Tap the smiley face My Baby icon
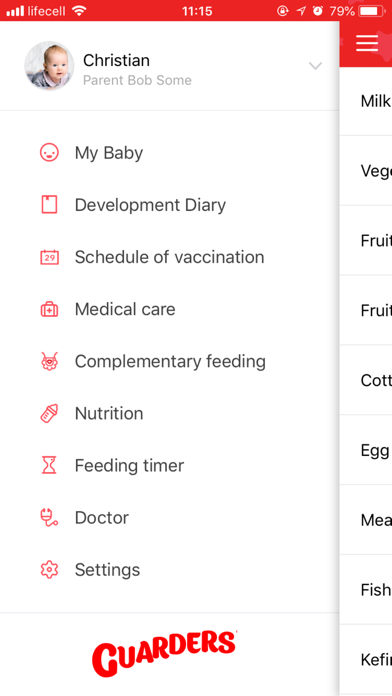The image size is (392, 696). coord(49,153)
